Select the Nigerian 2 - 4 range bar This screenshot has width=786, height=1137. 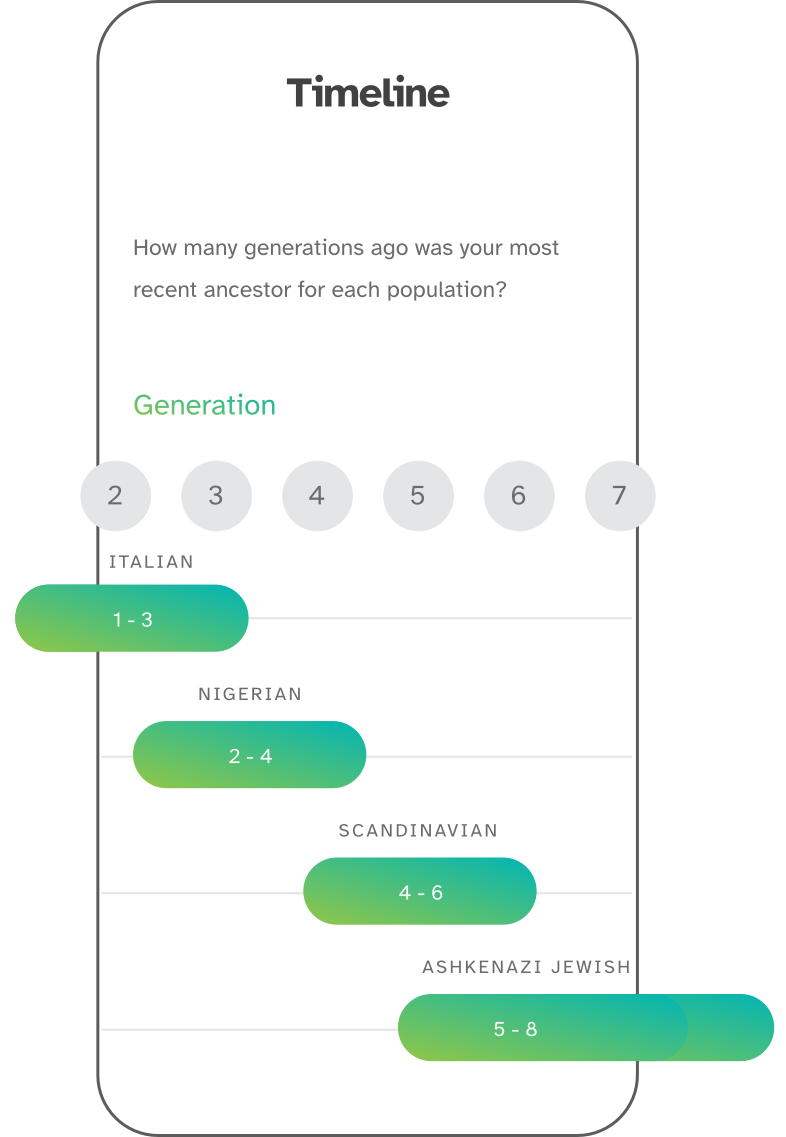point(249,755)
